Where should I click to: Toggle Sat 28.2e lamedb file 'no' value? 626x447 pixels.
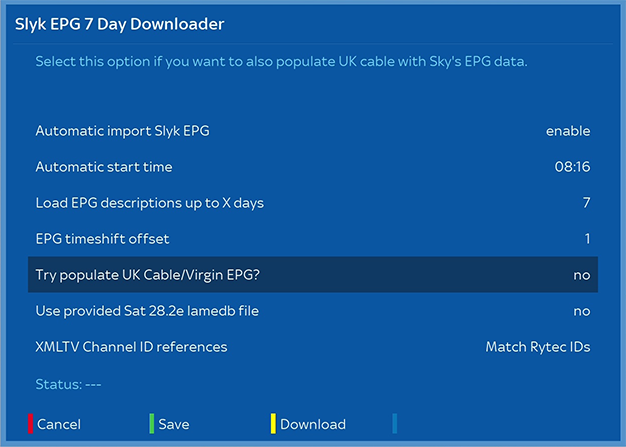coord(581,311)
